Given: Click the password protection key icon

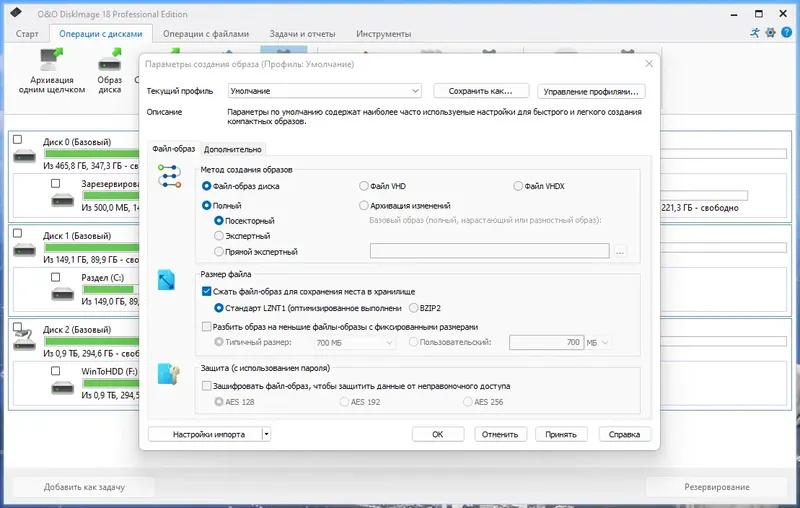Looking at the screenshot, I should coord(168,374).
